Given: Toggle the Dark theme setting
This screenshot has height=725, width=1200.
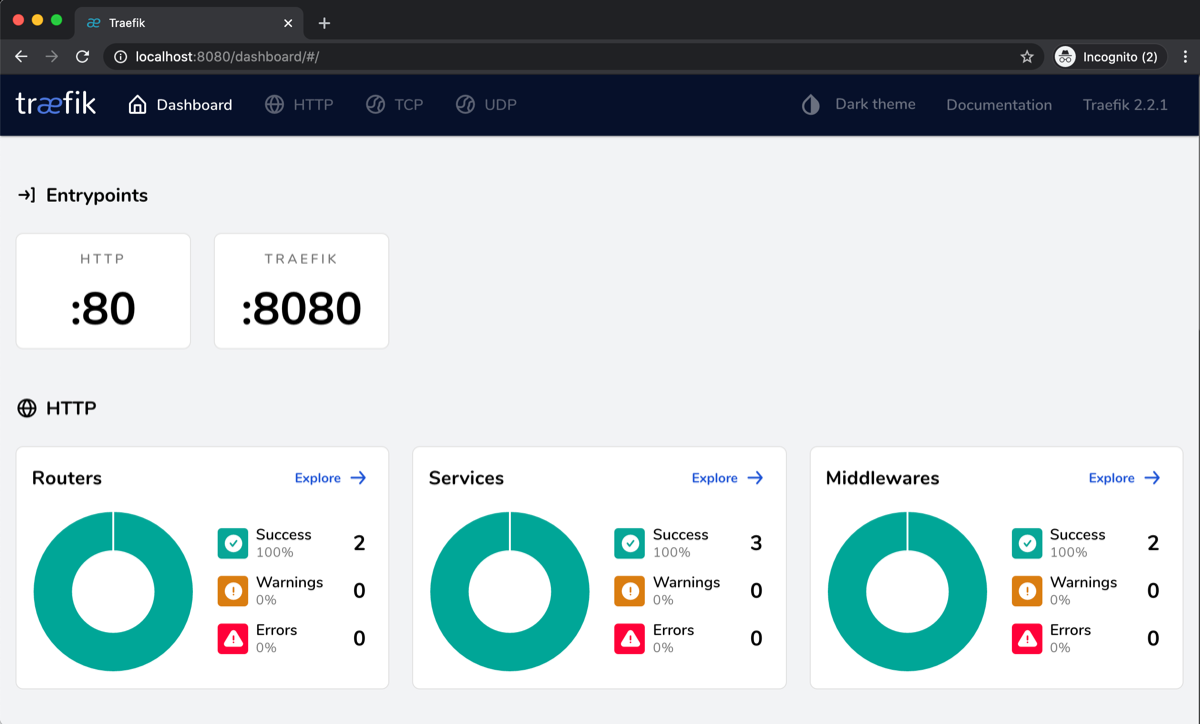Looking at the screenshot, I should pos(859,104).
